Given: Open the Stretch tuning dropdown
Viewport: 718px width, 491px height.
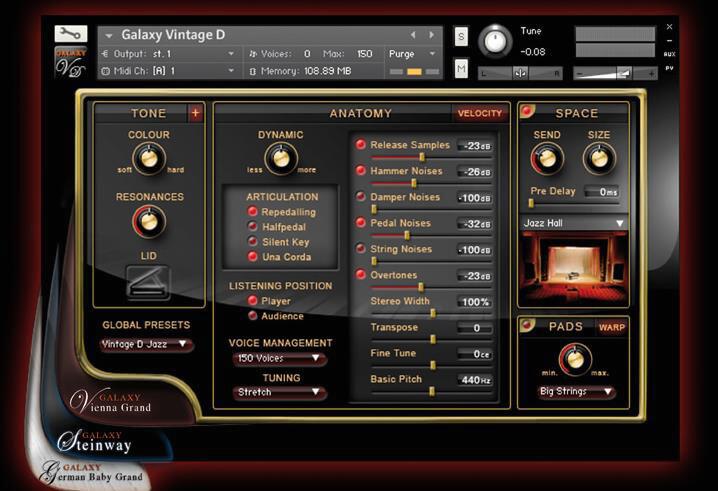Looking at the screenshot, I should click(x=279, y=393).
